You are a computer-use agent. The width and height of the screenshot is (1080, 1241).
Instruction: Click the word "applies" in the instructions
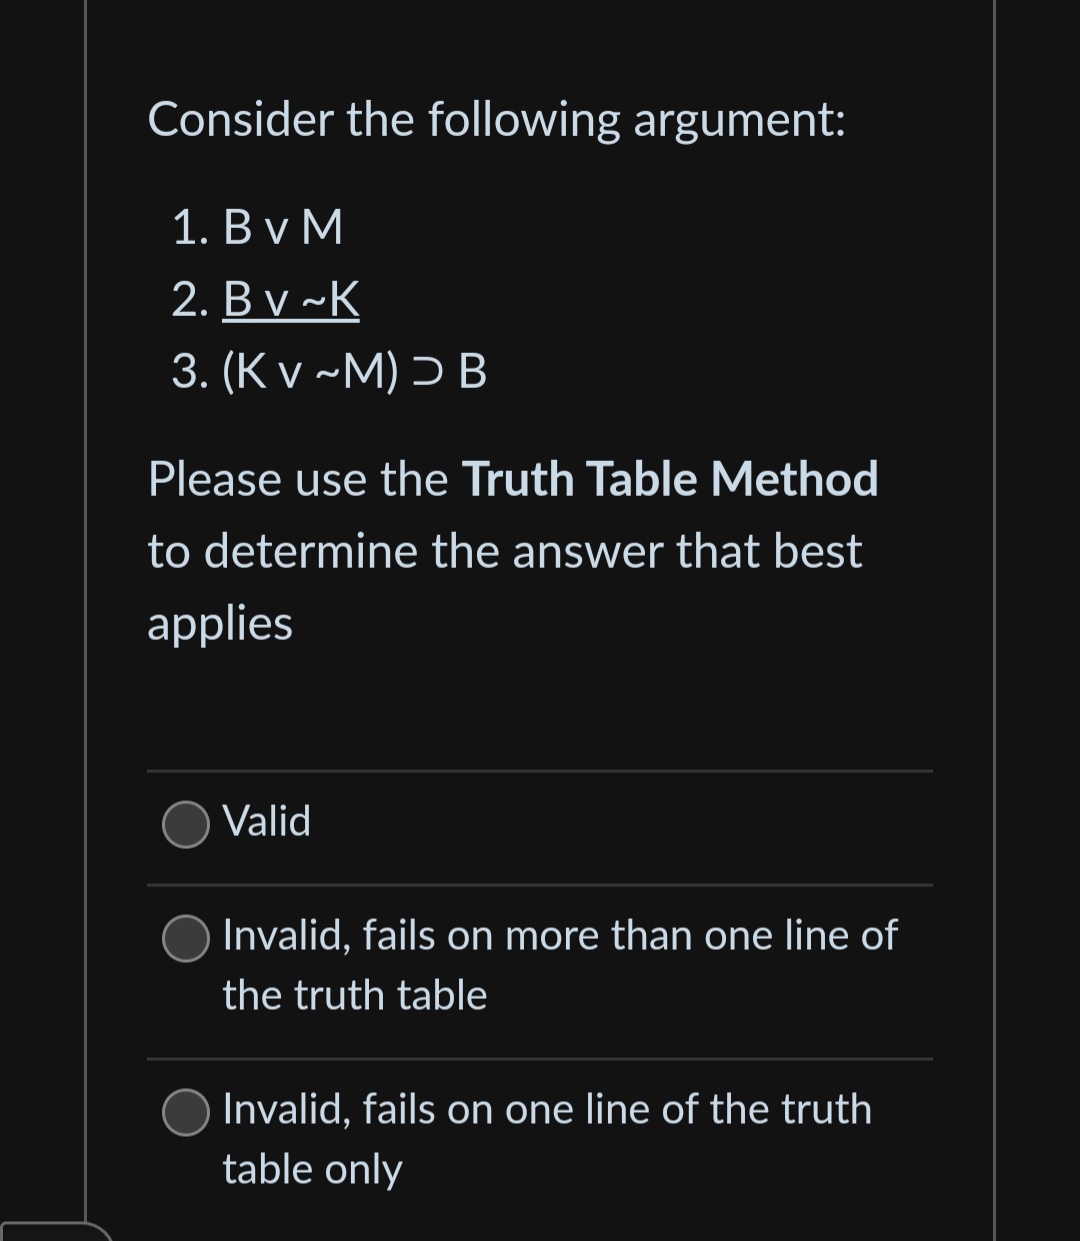click(219, 623)
